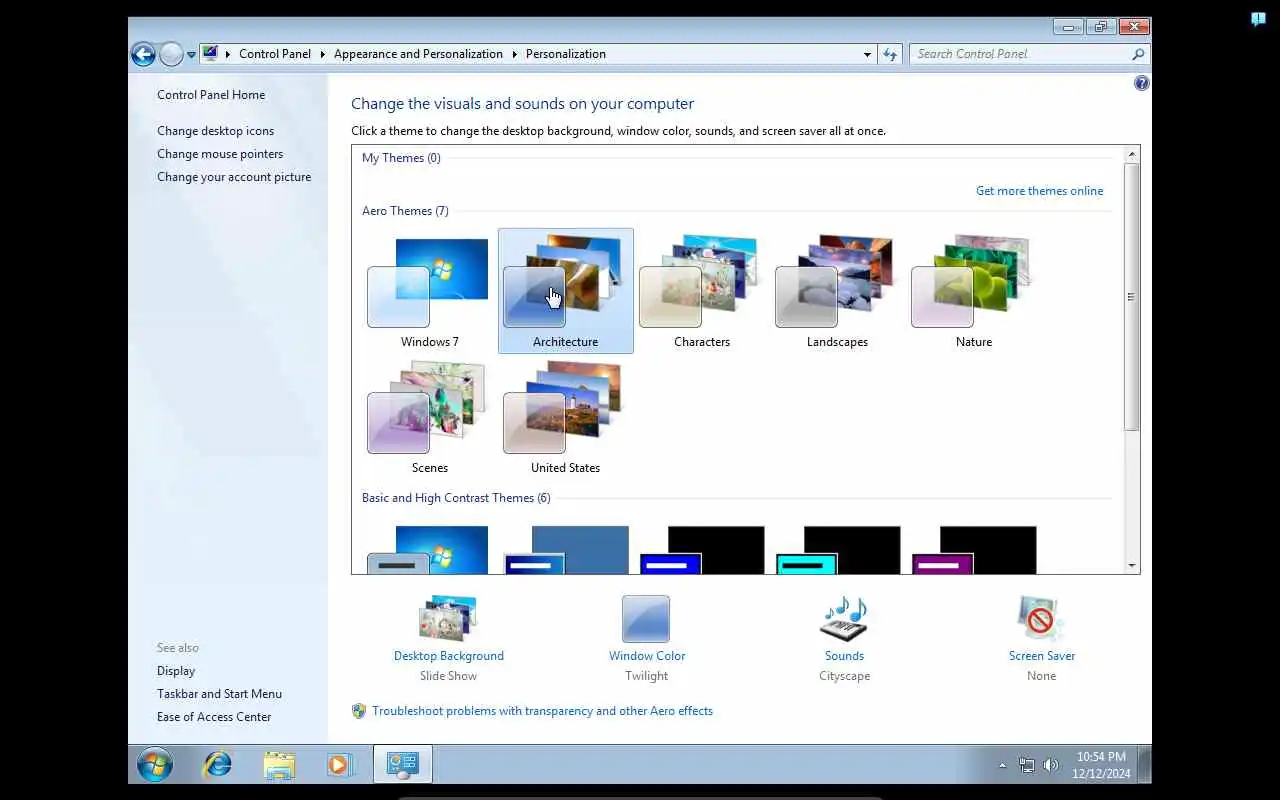This screenshot has height=800, width=1280.
Task: Open the Sounds keyboard icon
Action: tap(844, 618)
